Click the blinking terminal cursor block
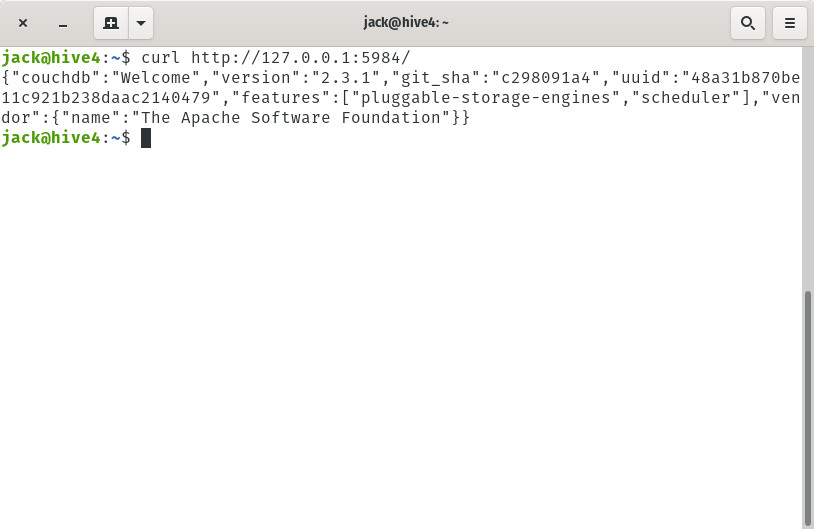The height and width of the screenshot is (529, 814). (146, 138)
